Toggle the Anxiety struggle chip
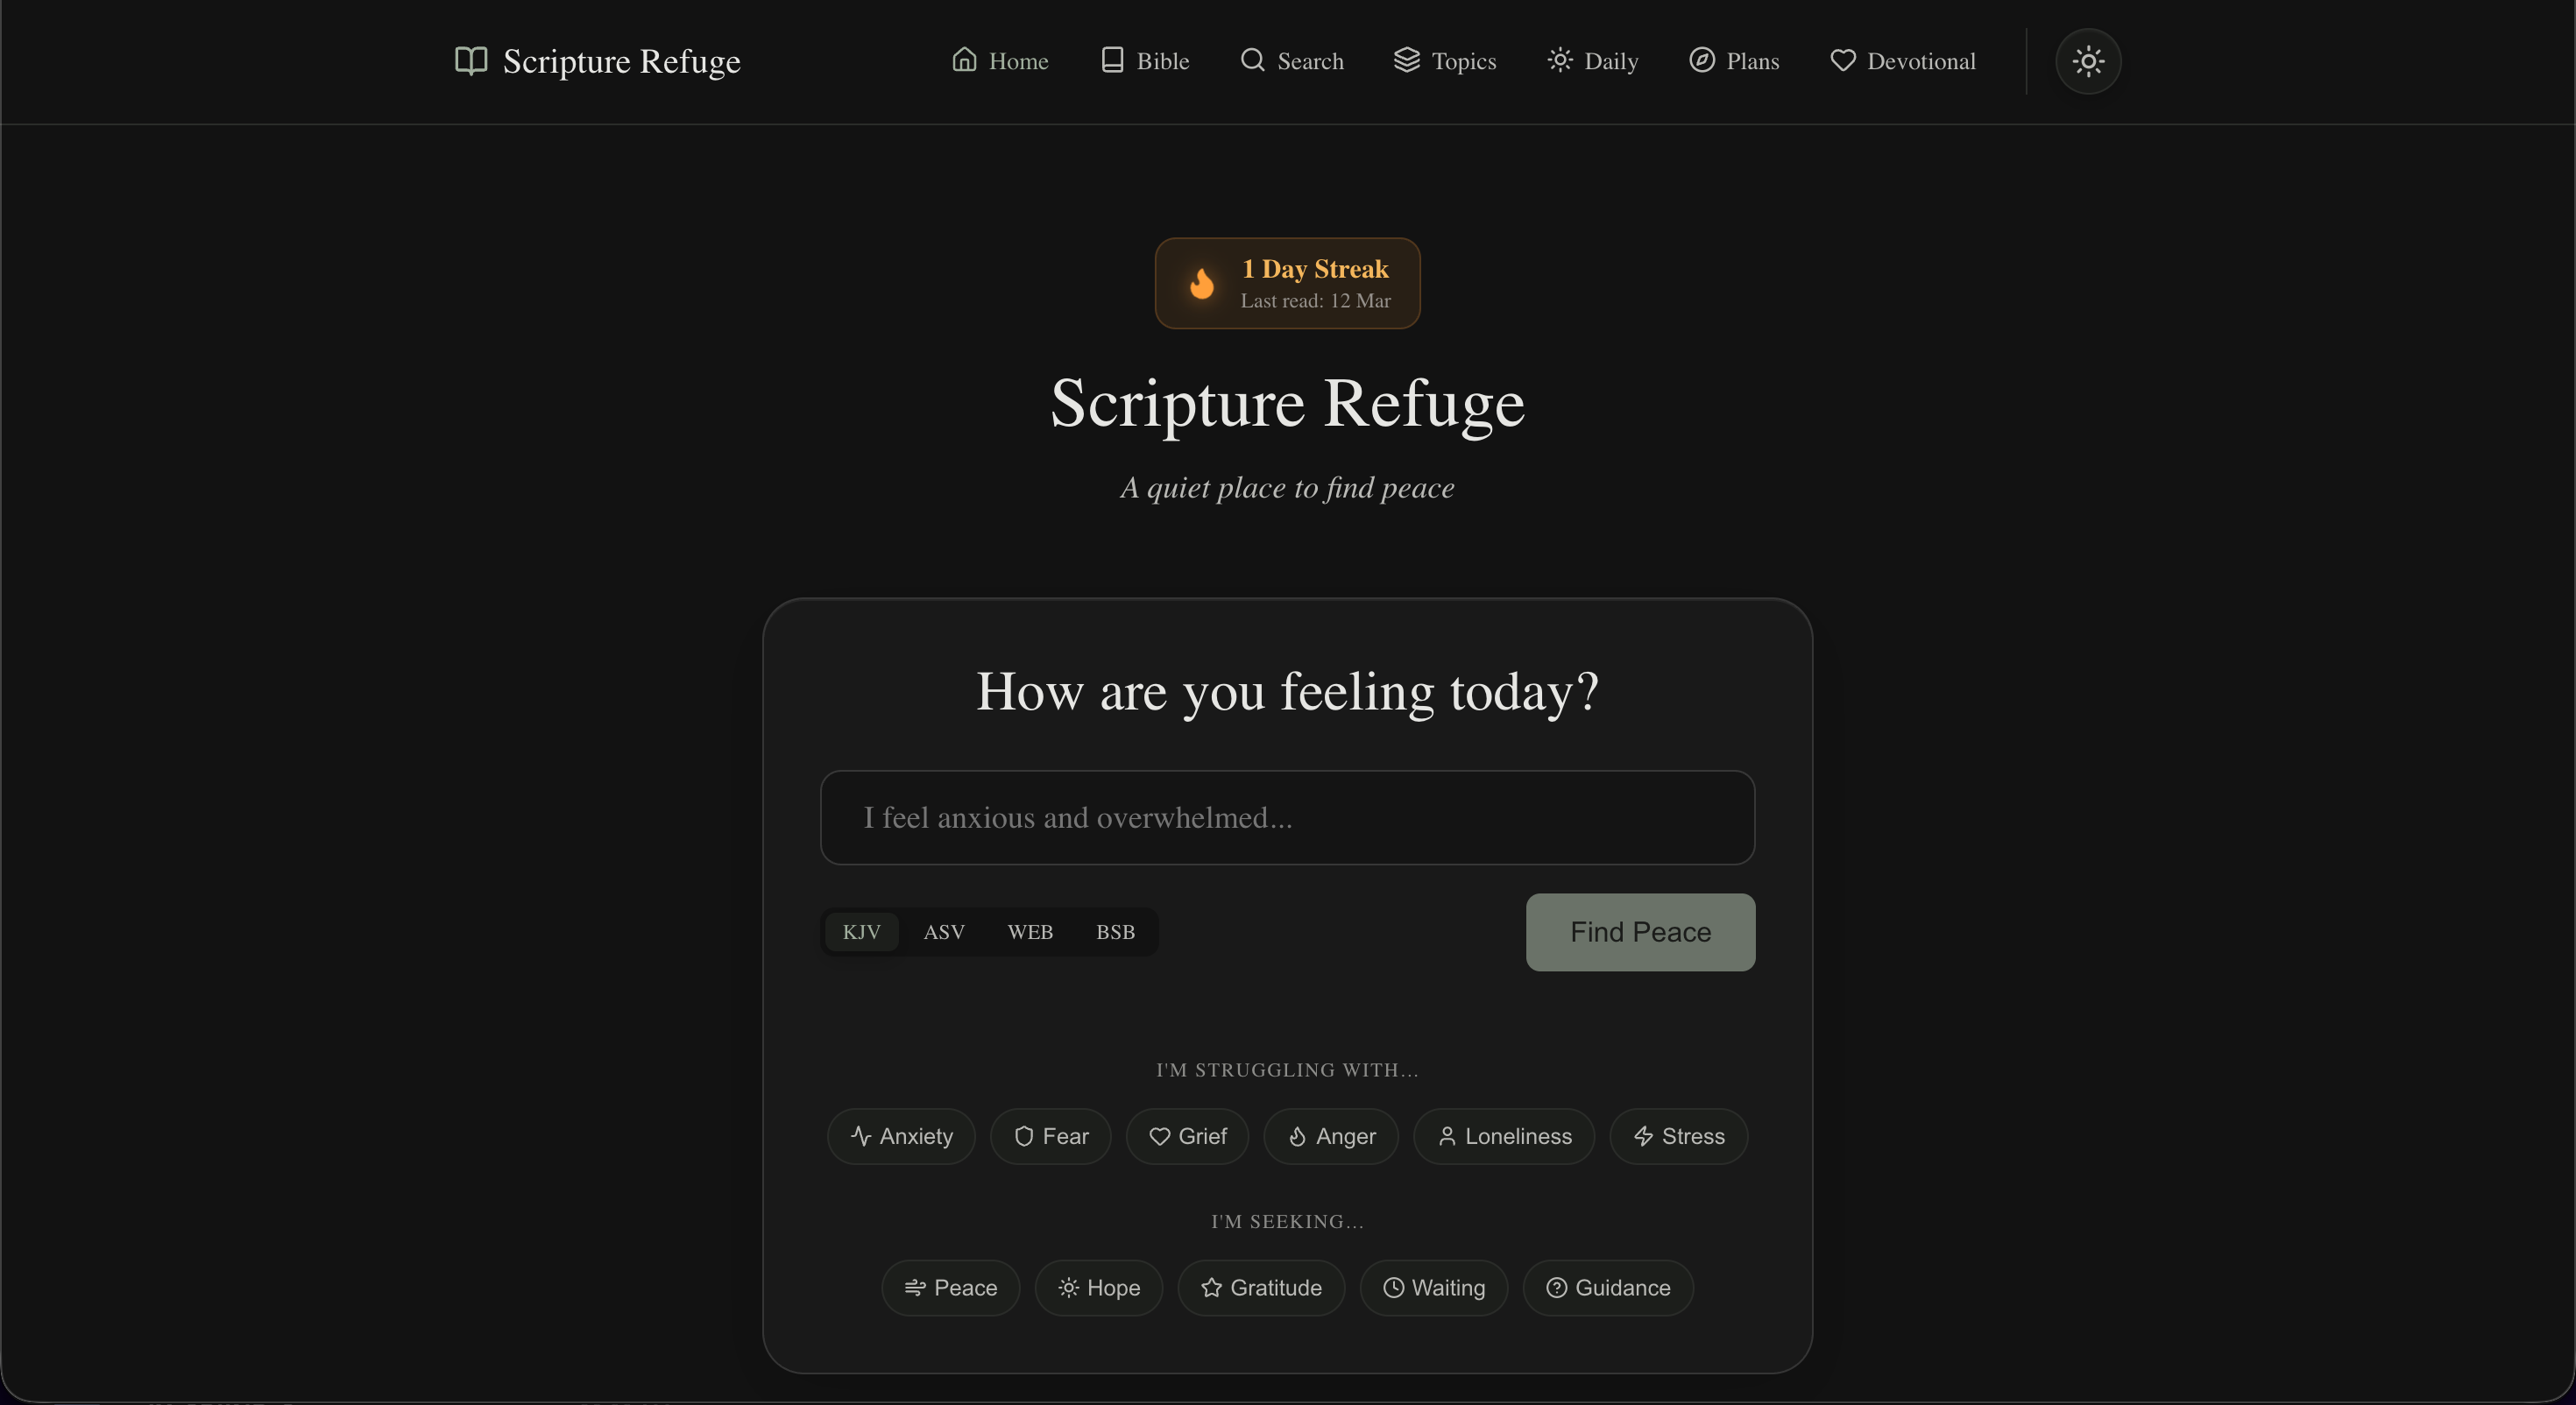 (x=900, y=1136)
